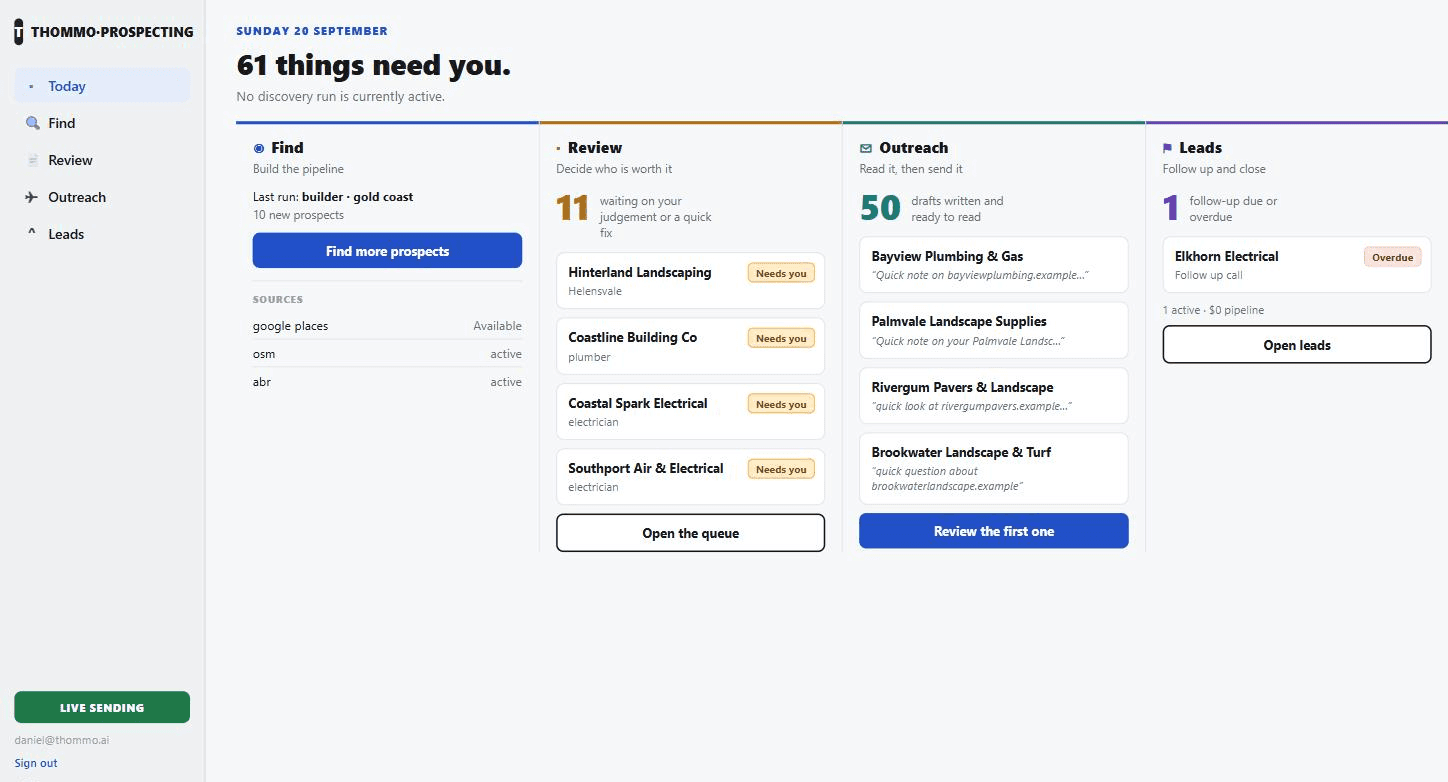Open the Brookwater Landscape & Turf draft
This screenshot has width=1448, height=782.
[x=994, y=469]
